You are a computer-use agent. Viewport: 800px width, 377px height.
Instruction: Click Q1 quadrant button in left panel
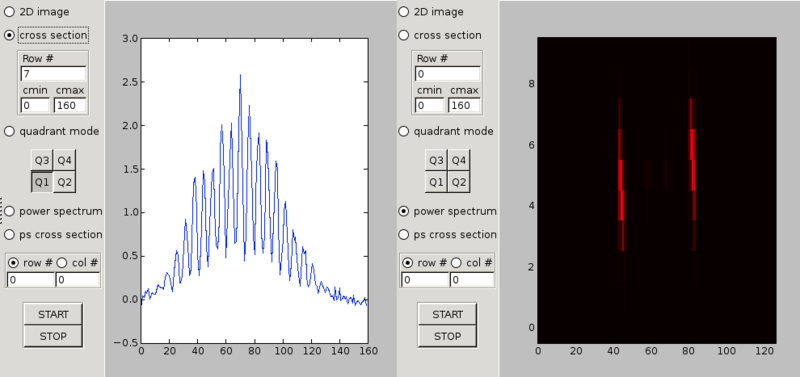coord(42,182)
